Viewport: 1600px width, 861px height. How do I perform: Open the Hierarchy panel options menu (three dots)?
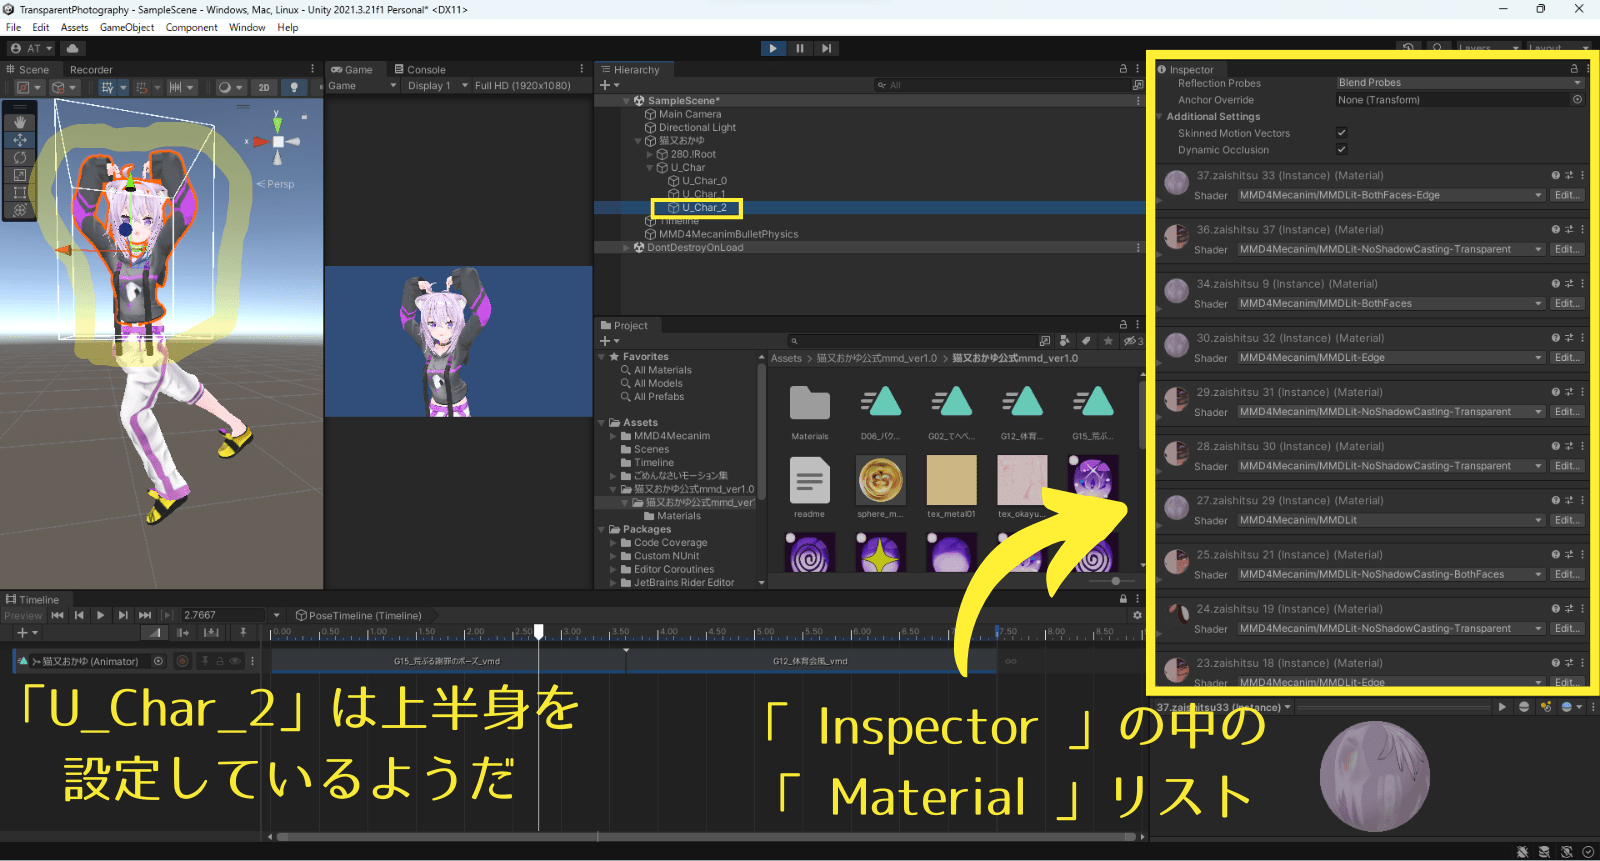pyautogui.click(x=1138, y=69)
